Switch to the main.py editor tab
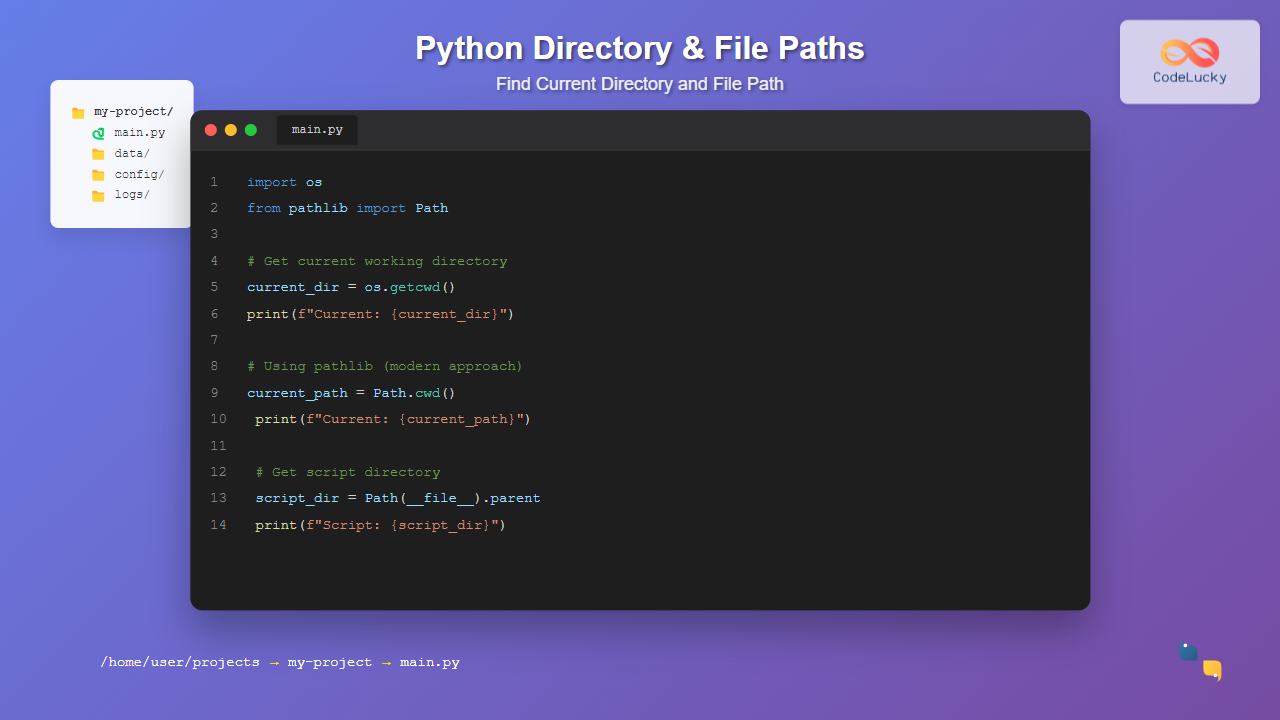Image resolution: width=1280 pixels, height=720 pixels. click(317, 130)
